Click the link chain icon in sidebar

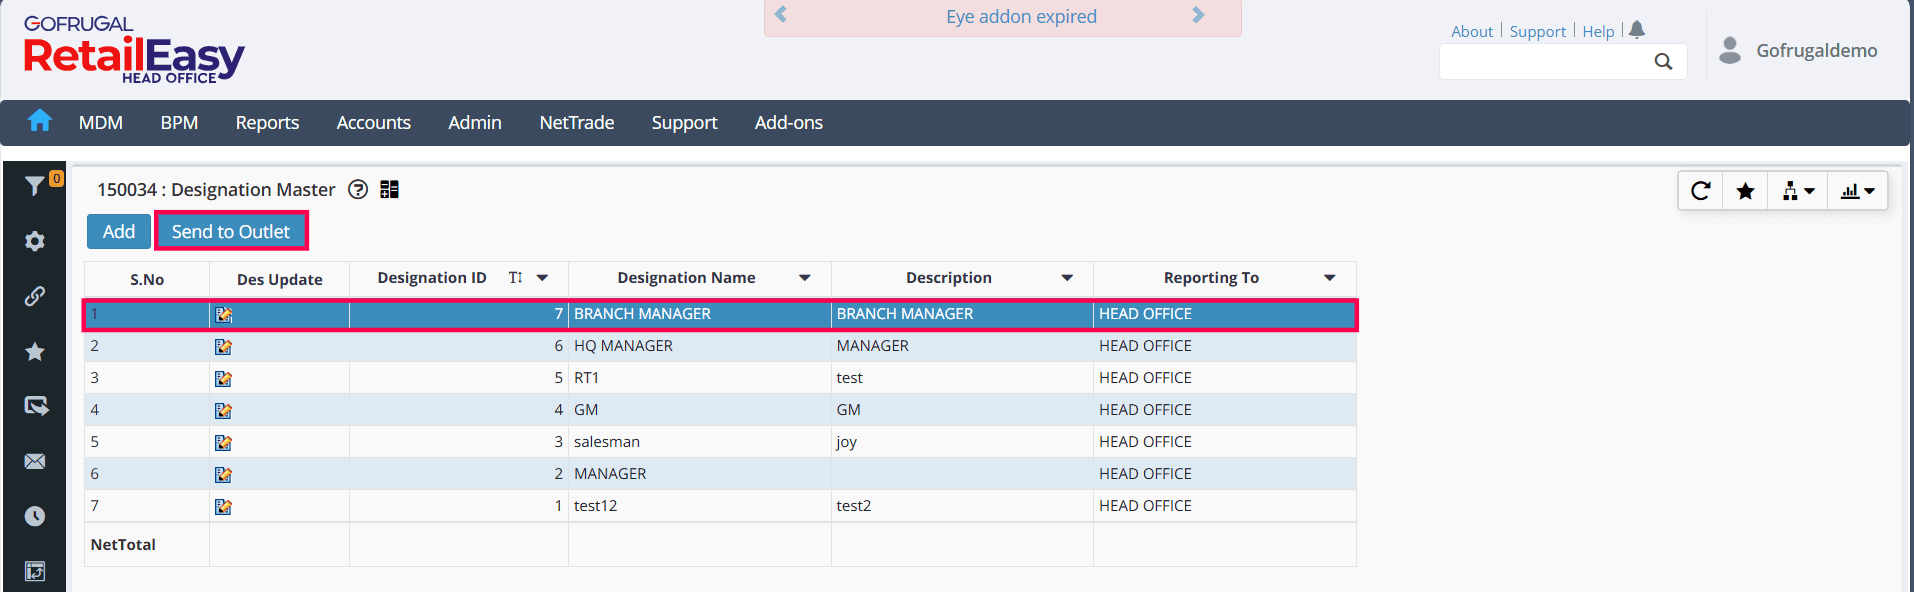coord(35,296)
